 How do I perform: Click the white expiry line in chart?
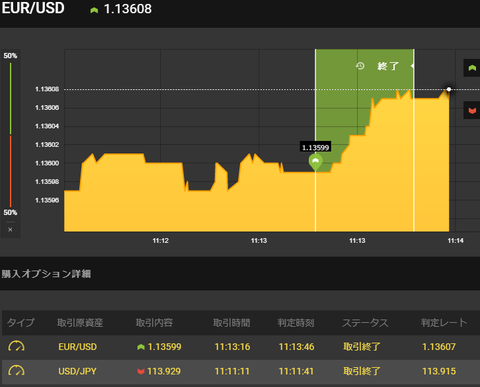point(414,140)
